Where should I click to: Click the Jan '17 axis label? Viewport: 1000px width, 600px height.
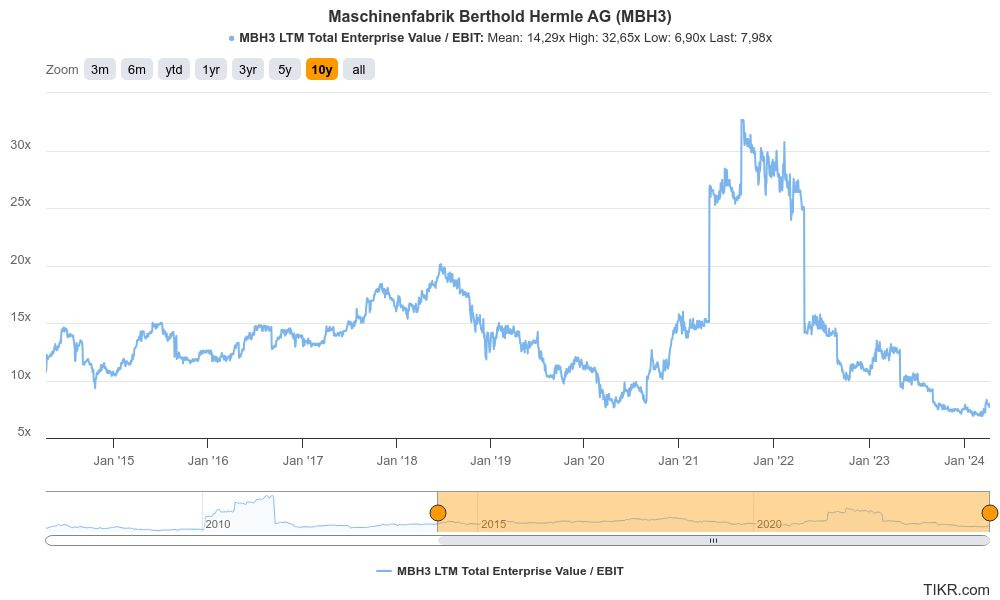302,460
